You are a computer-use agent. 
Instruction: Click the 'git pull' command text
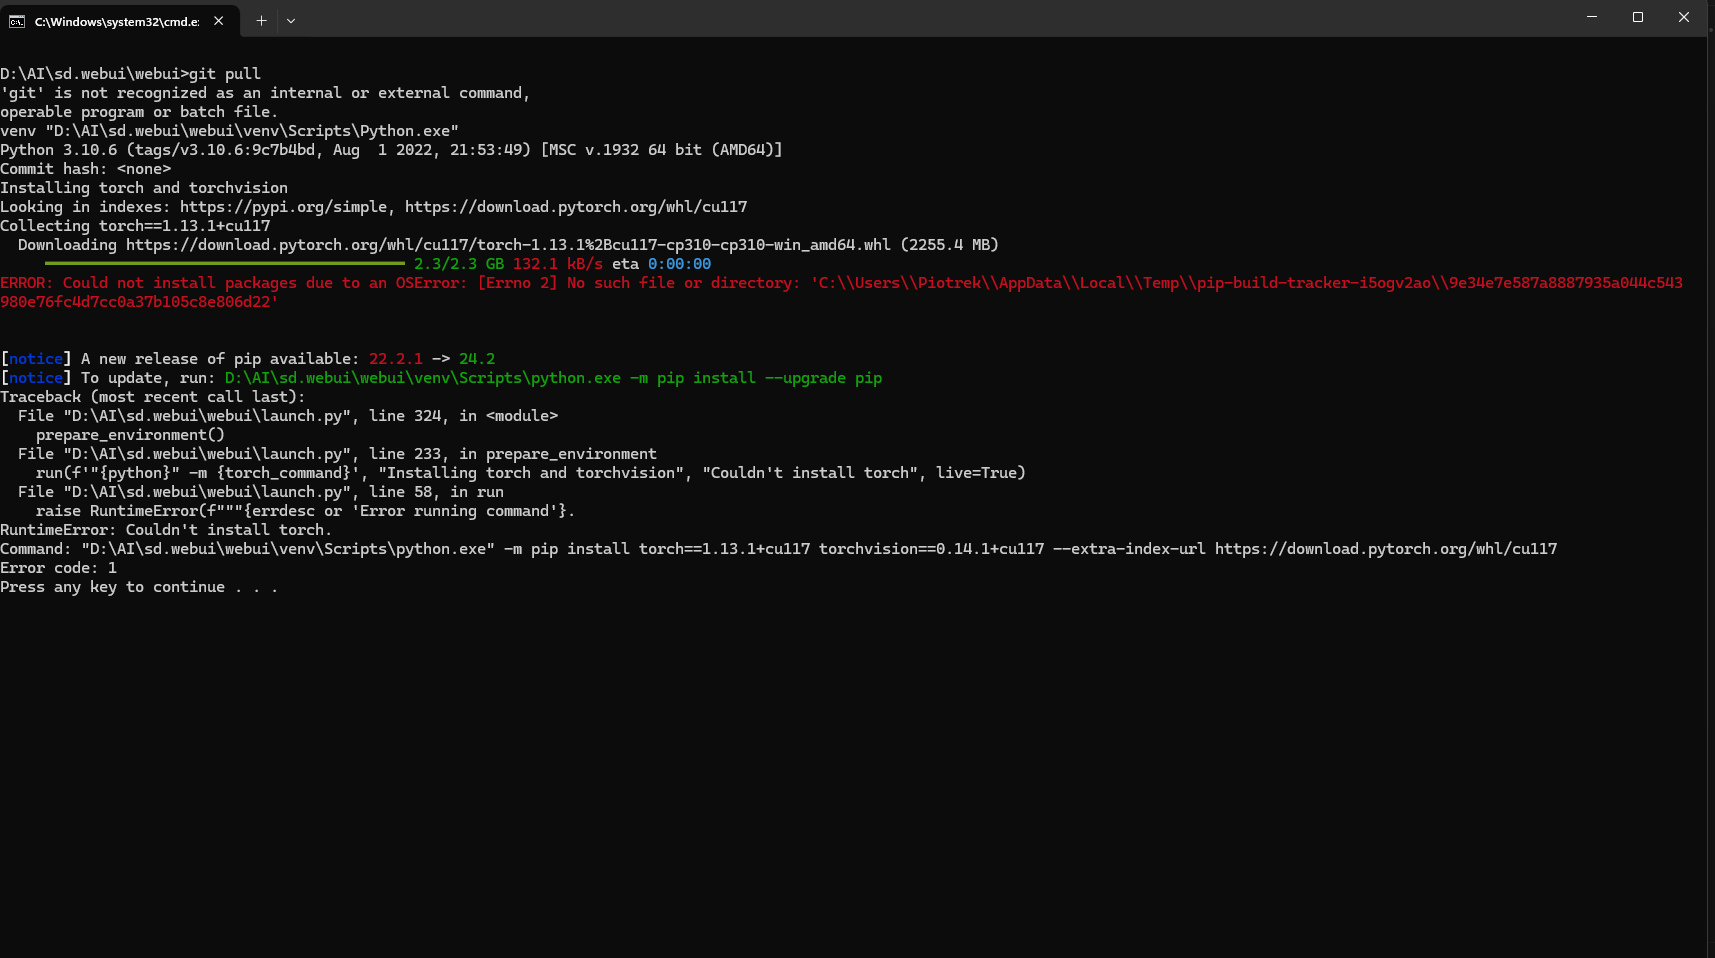point(225,74)
